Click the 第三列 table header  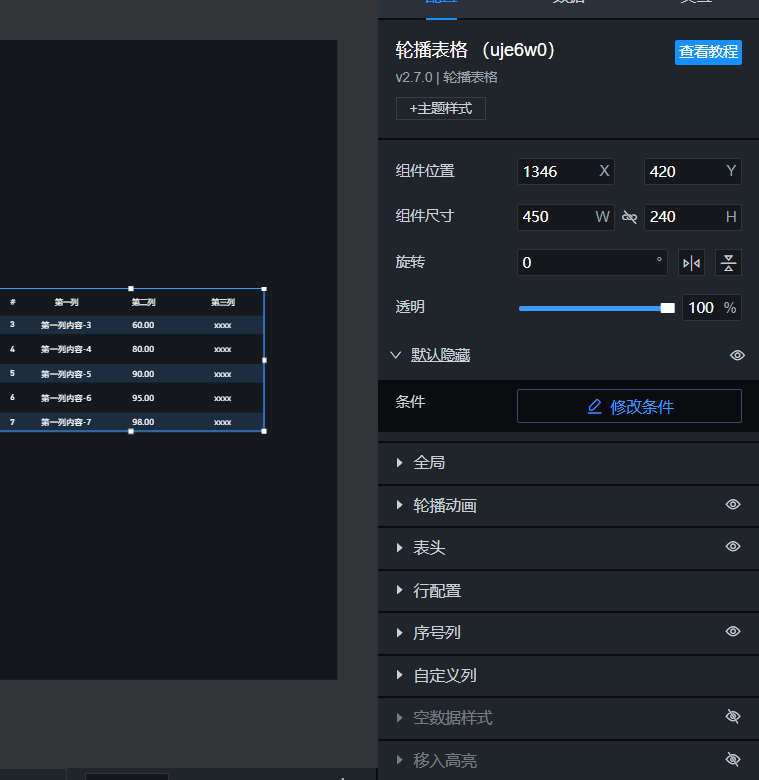click(x=223, y=302)
